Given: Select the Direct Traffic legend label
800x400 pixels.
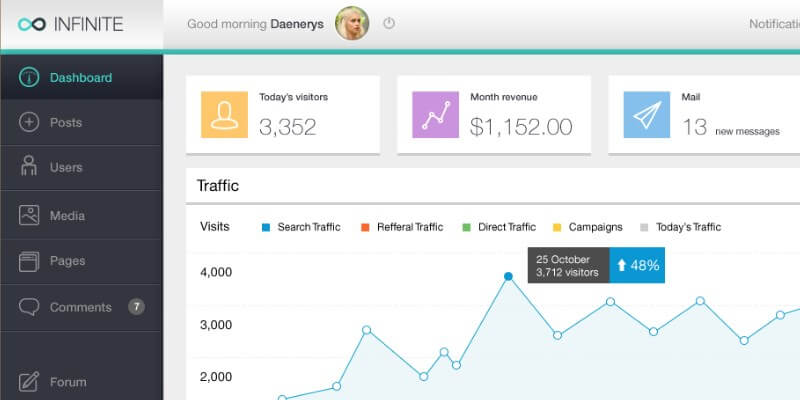Looking at the screenshot, I should point(507,227).
